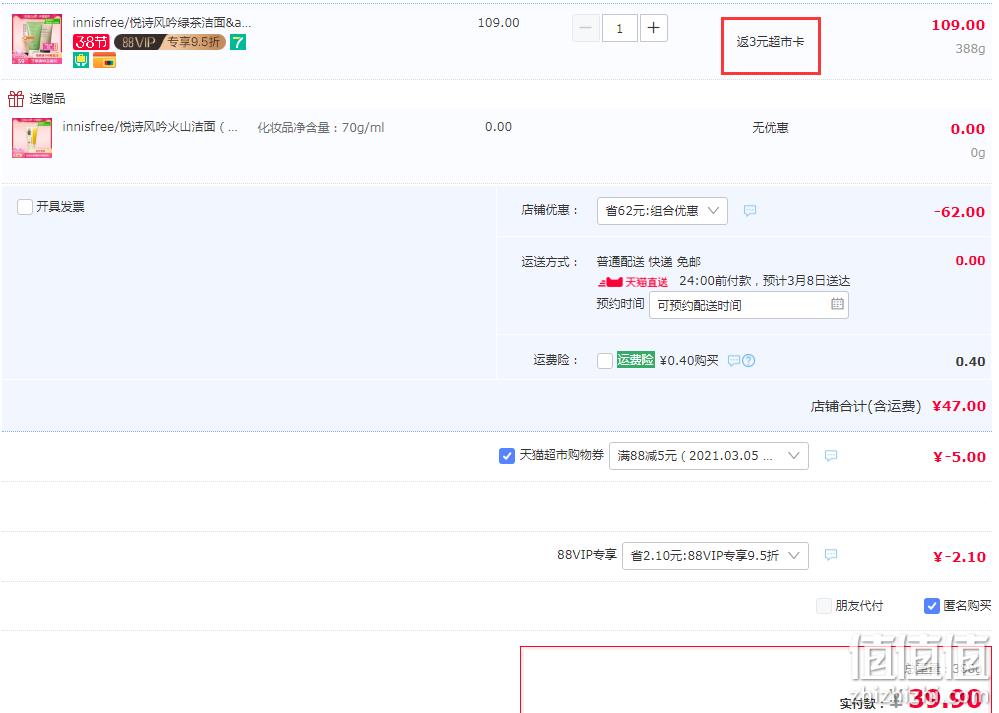
Task: Tick the 运费险 purchase checkbox
Action: [x=605, y=361]
